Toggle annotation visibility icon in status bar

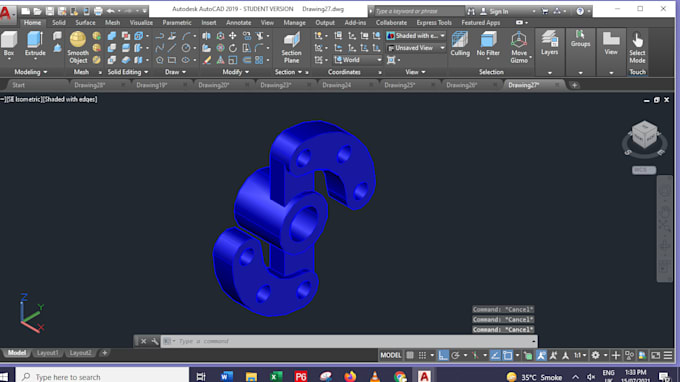tap(541, 356)
